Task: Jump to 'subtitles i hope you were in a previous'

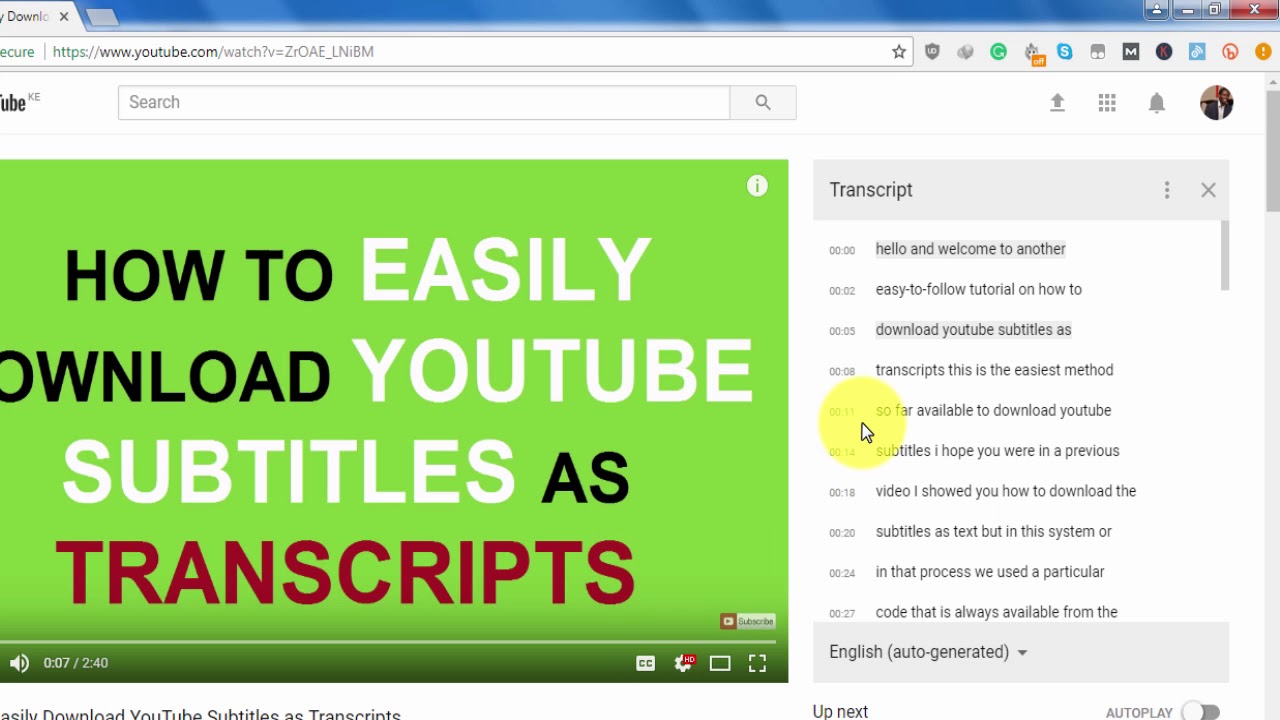Action: [998, 451]
